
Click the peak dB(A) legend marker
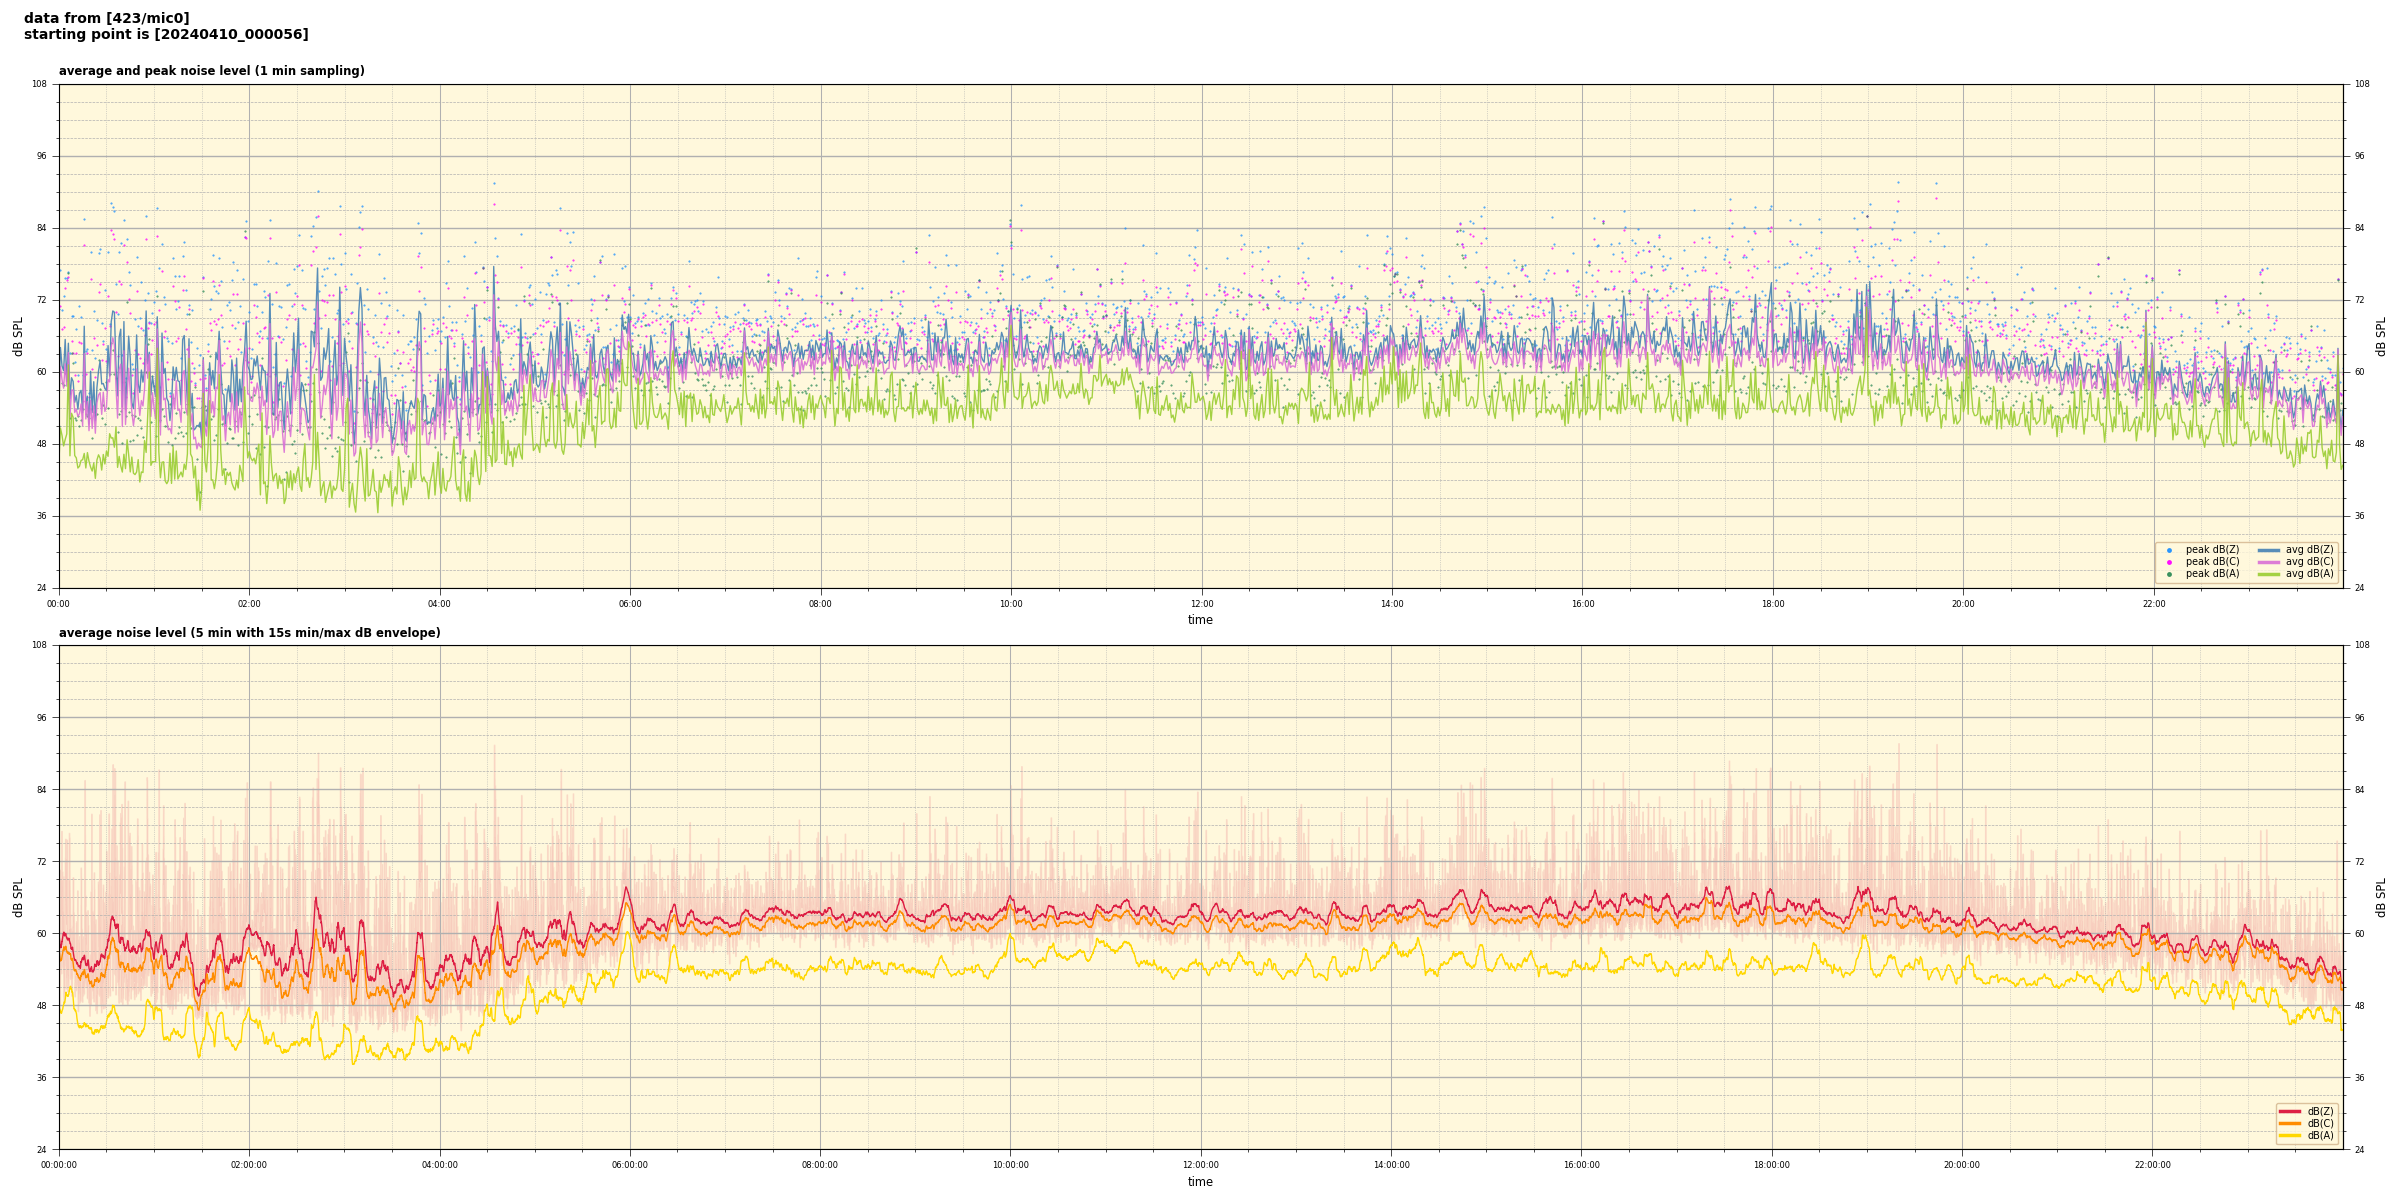click(x=2169, y=574)
